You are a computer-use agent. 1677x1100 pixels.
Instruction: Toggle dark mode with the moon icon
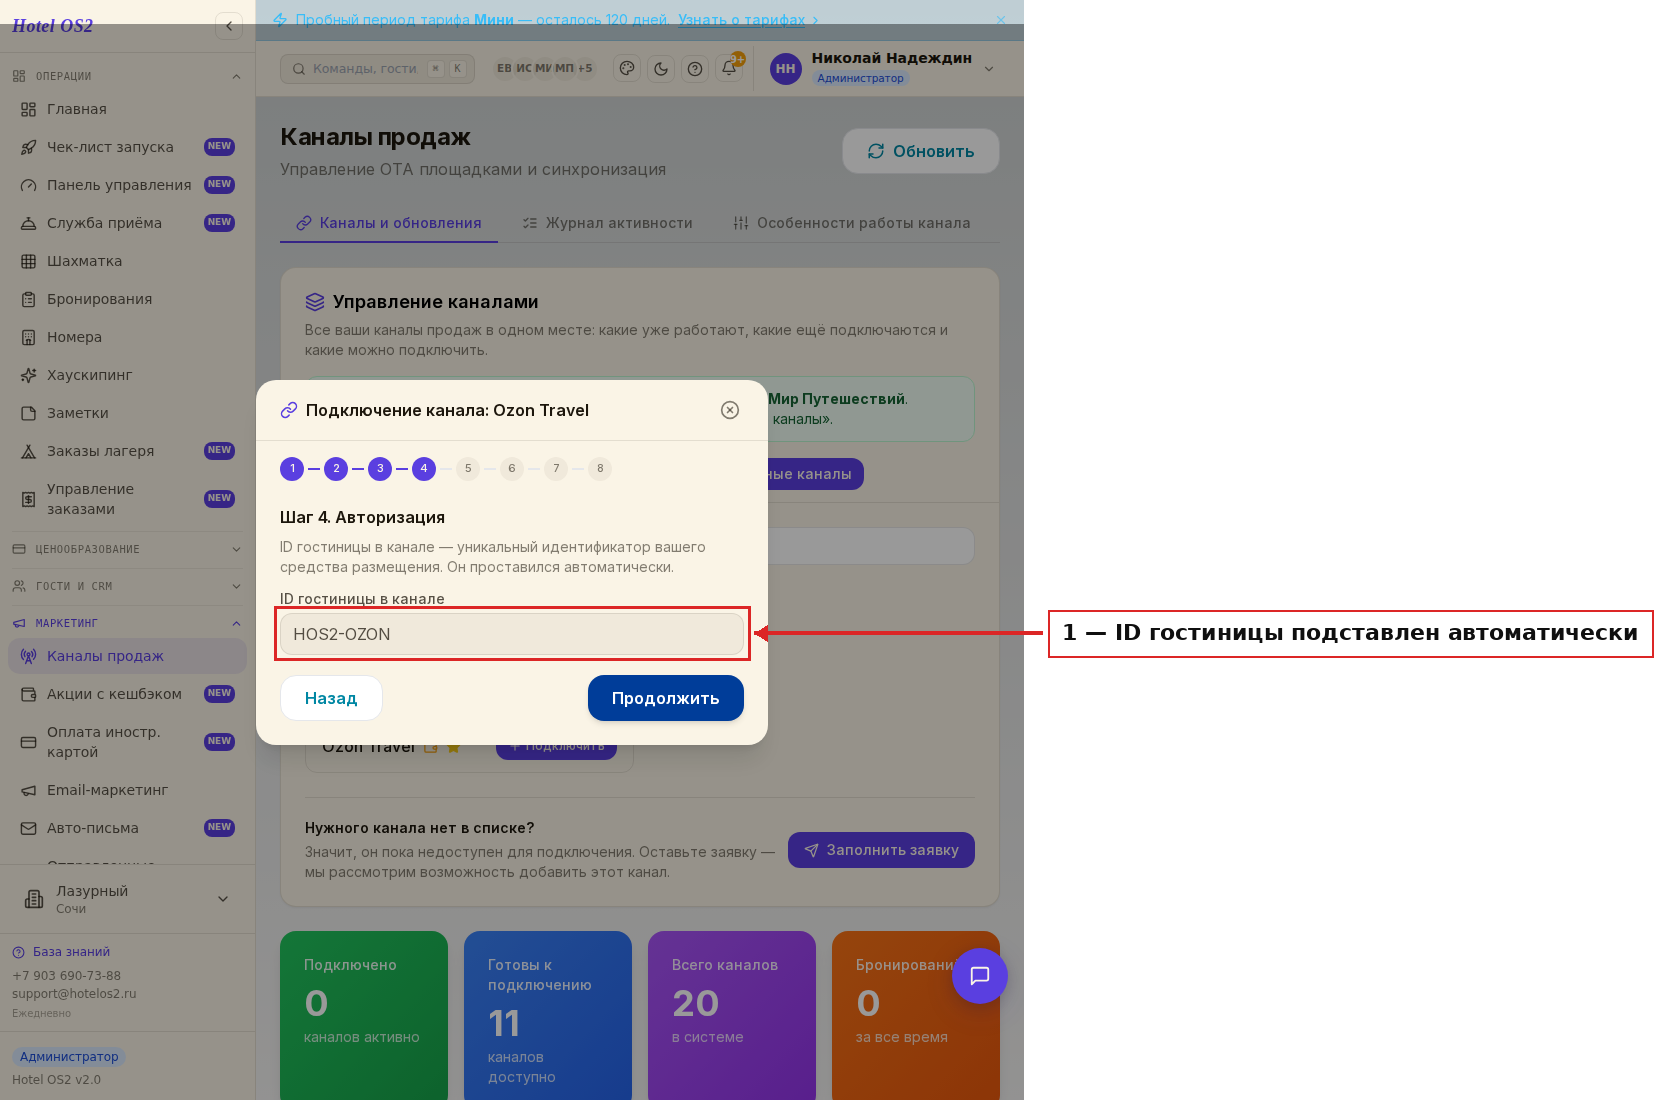[661, 69]
